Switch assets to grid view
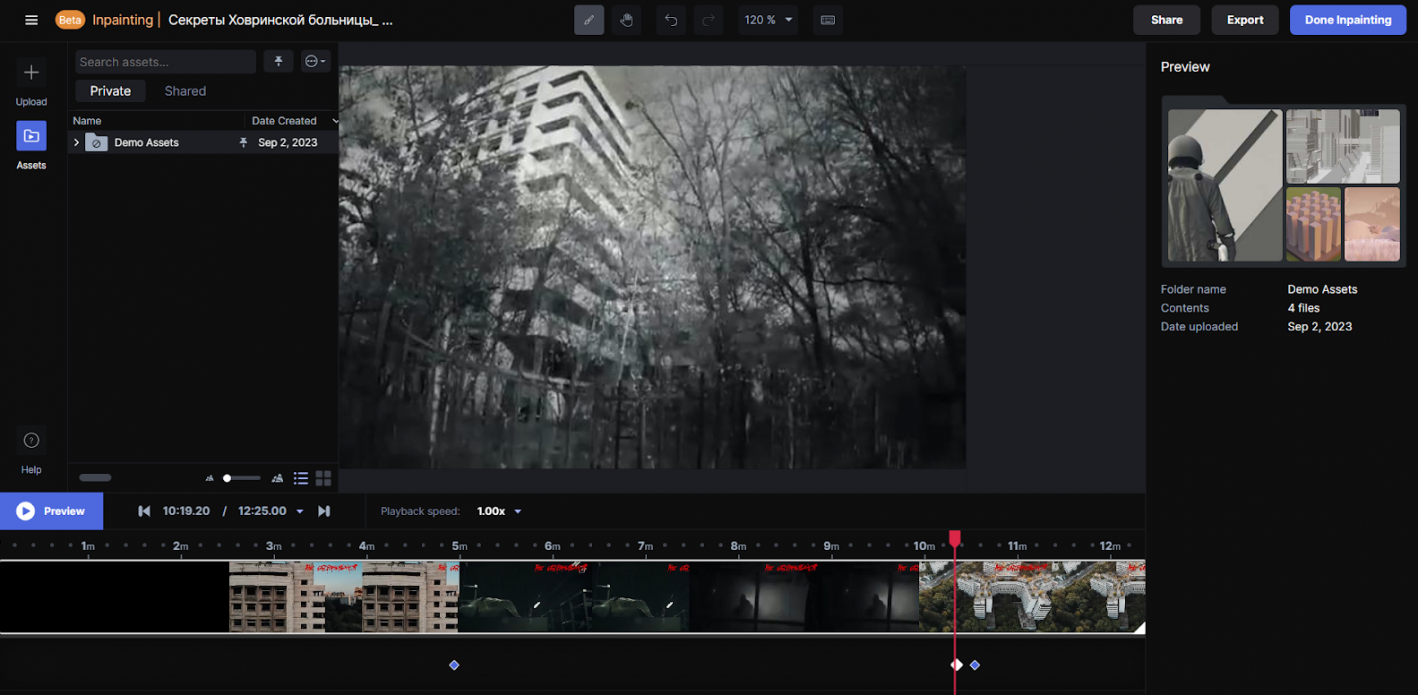This screenshot has width=1418, height=695. click(x=323, y=479)
